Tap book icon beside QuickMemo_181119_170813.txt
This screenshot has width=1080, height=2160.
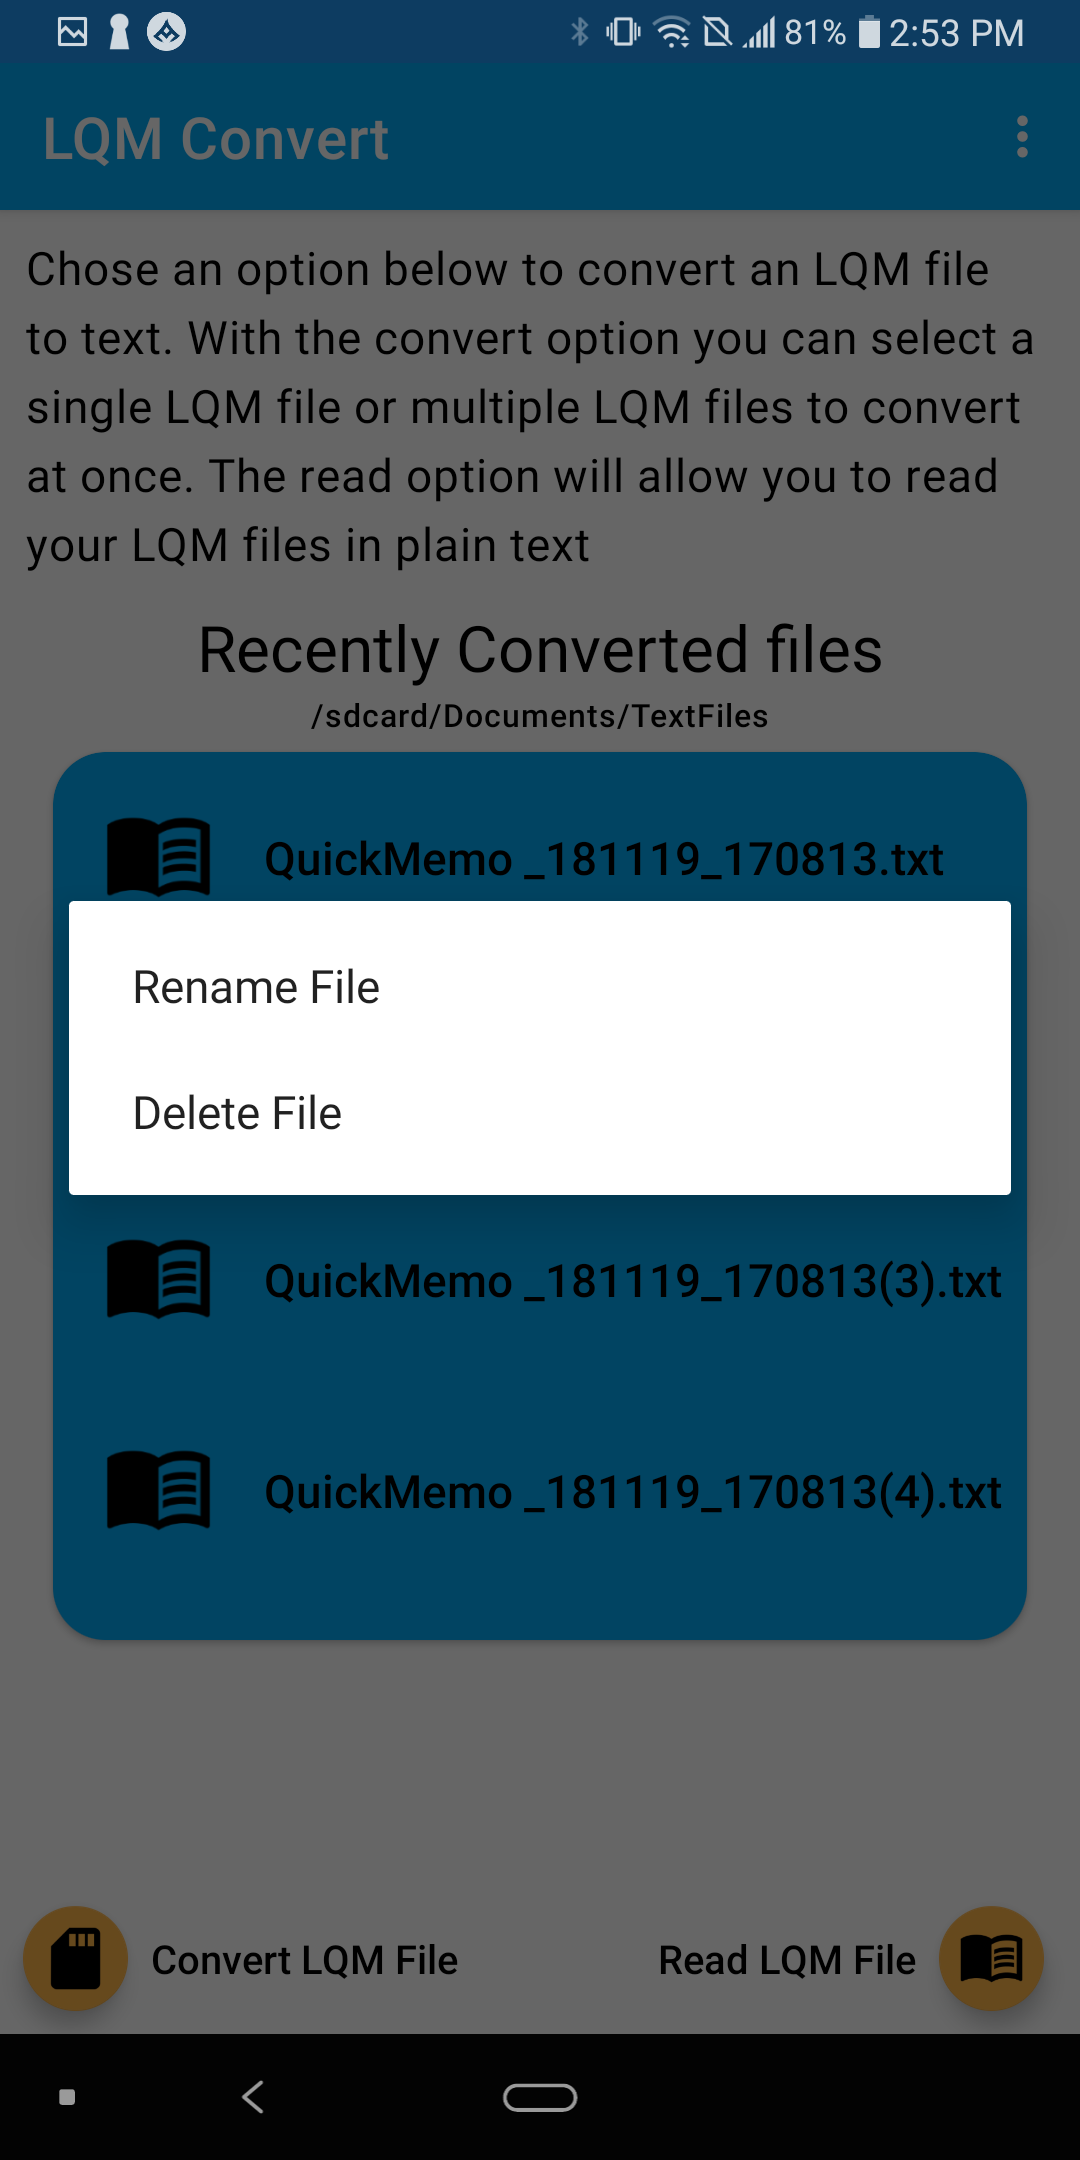tap(159, 856)
